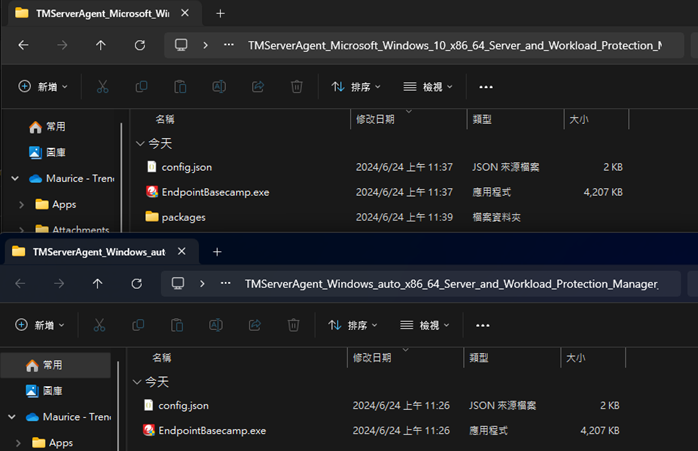This screenshot has height=451, width=698.
Task: Open the 檢視 view dropdown in the TMServerAgent_Windows_auto window
Action: pos(424,325)
